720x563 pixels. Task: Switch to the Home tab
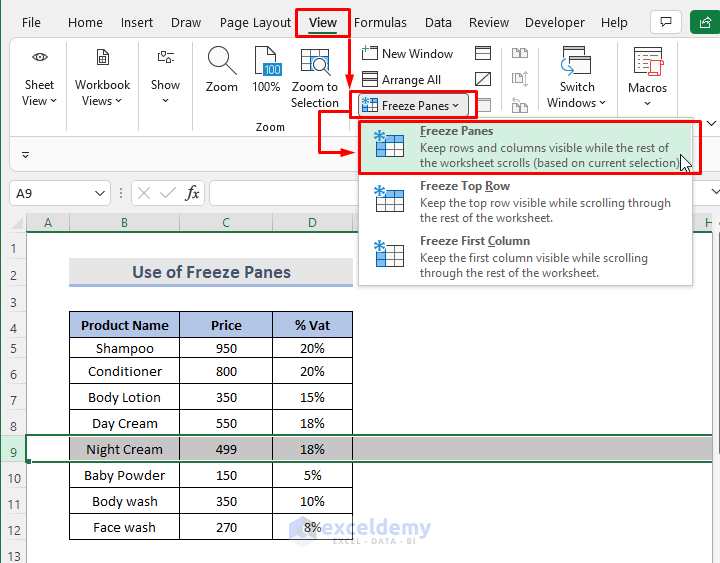[x=85, y=23]
